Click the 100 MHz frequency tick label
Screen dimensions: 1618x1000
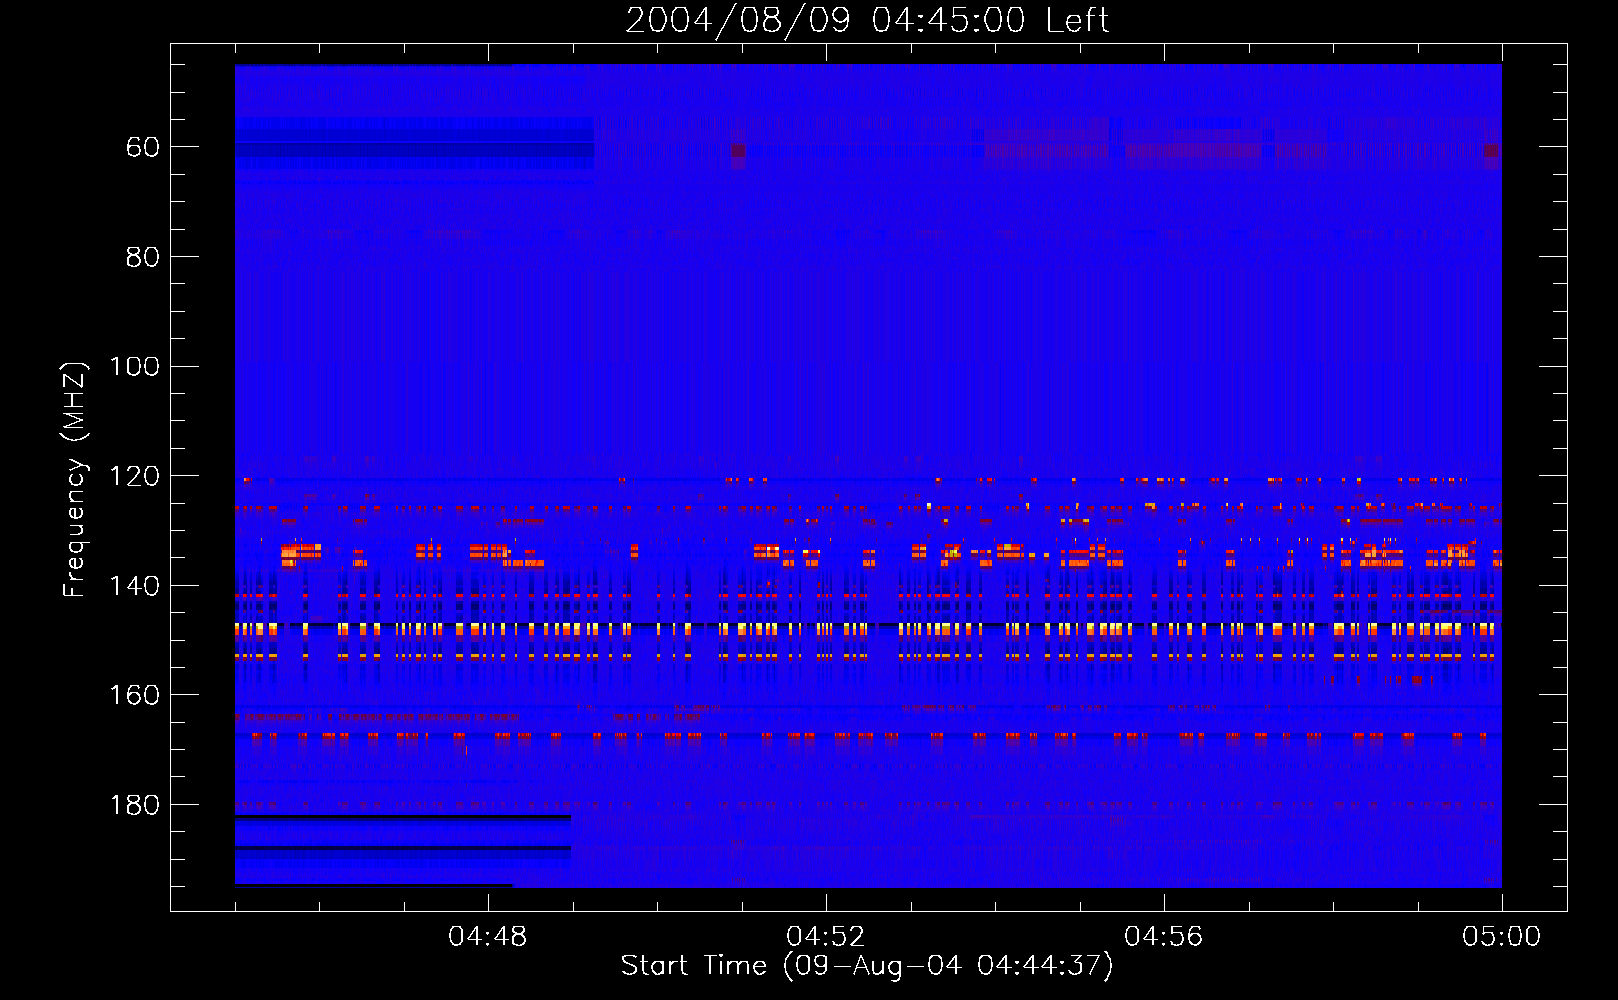(135, 366)
